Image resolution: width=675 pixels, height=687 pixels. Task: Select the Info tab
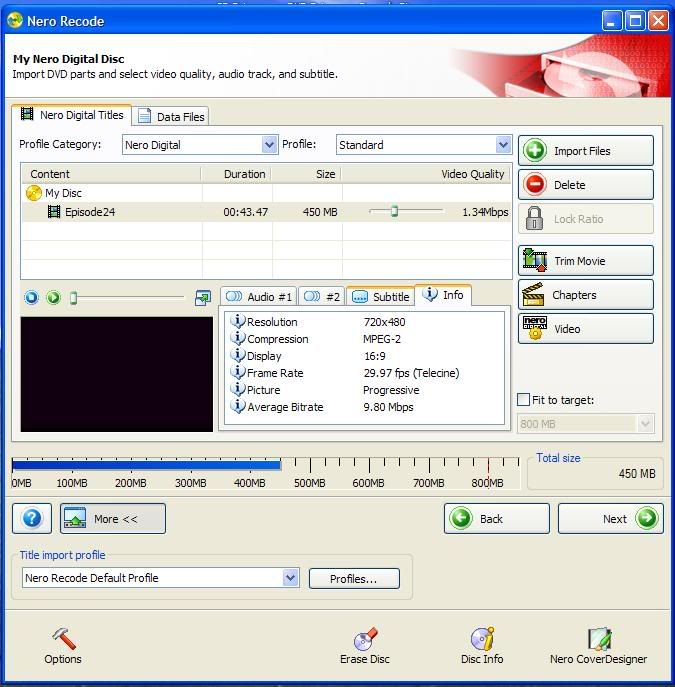[x=443, y=295]
